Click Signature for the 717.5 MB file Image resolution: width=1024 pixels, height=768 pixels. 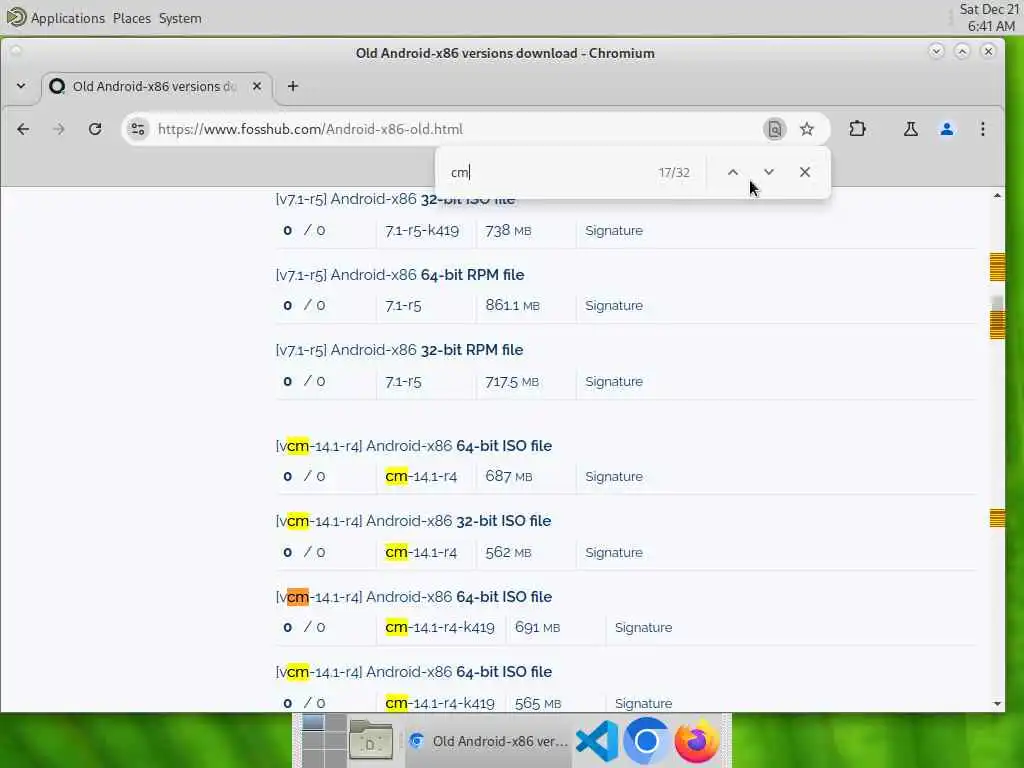pos(614,381)
